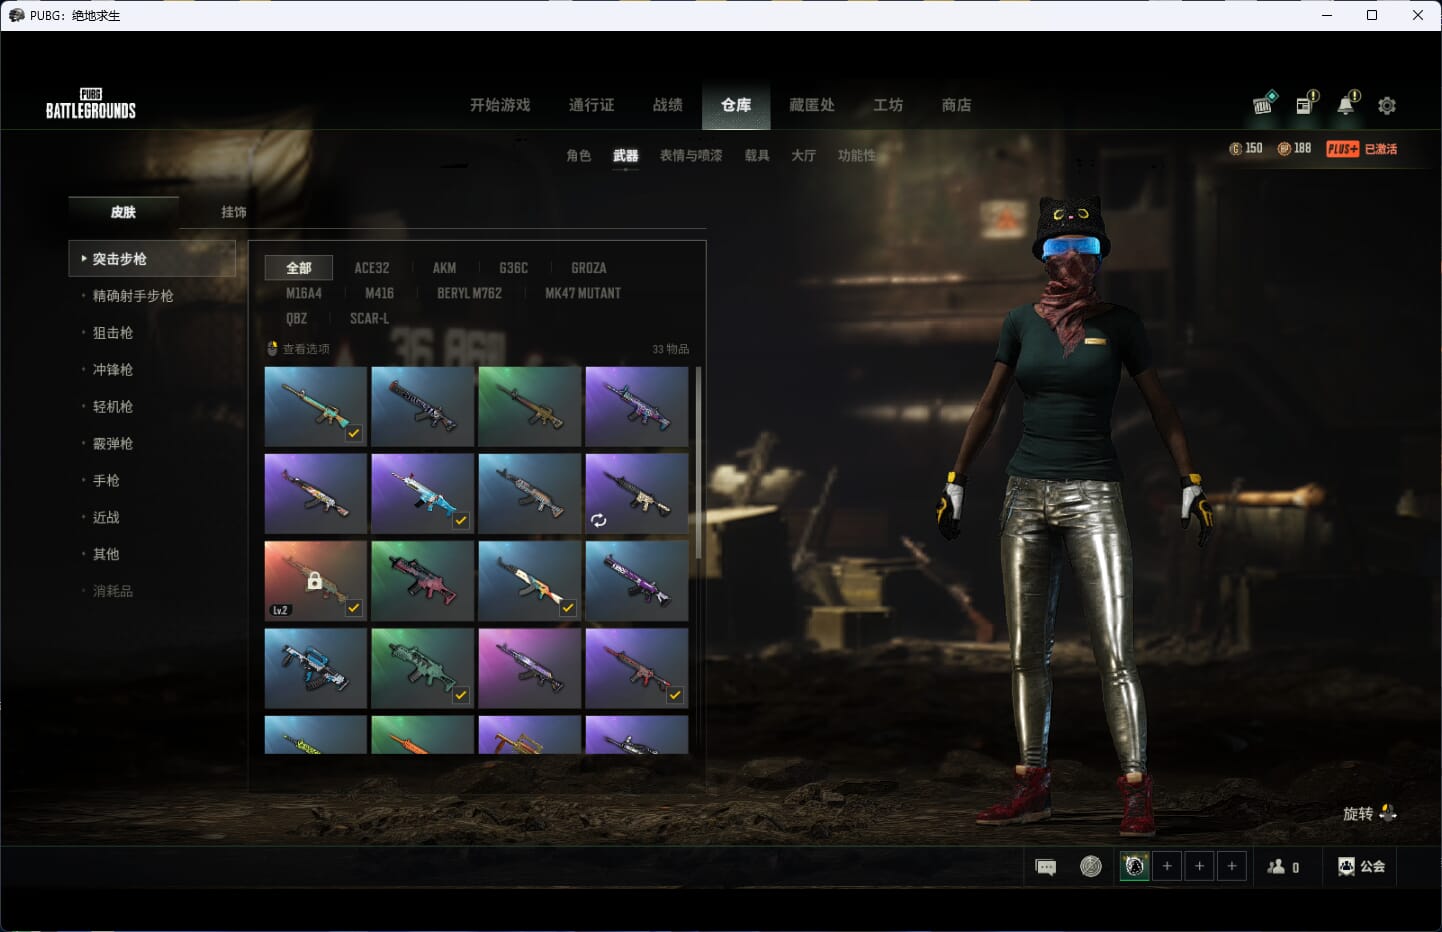The height and width of the screenshot is (932, 1442).
Task: Select the blue drum-magazine rifle skin thumbnail
Action: [316, 668]
